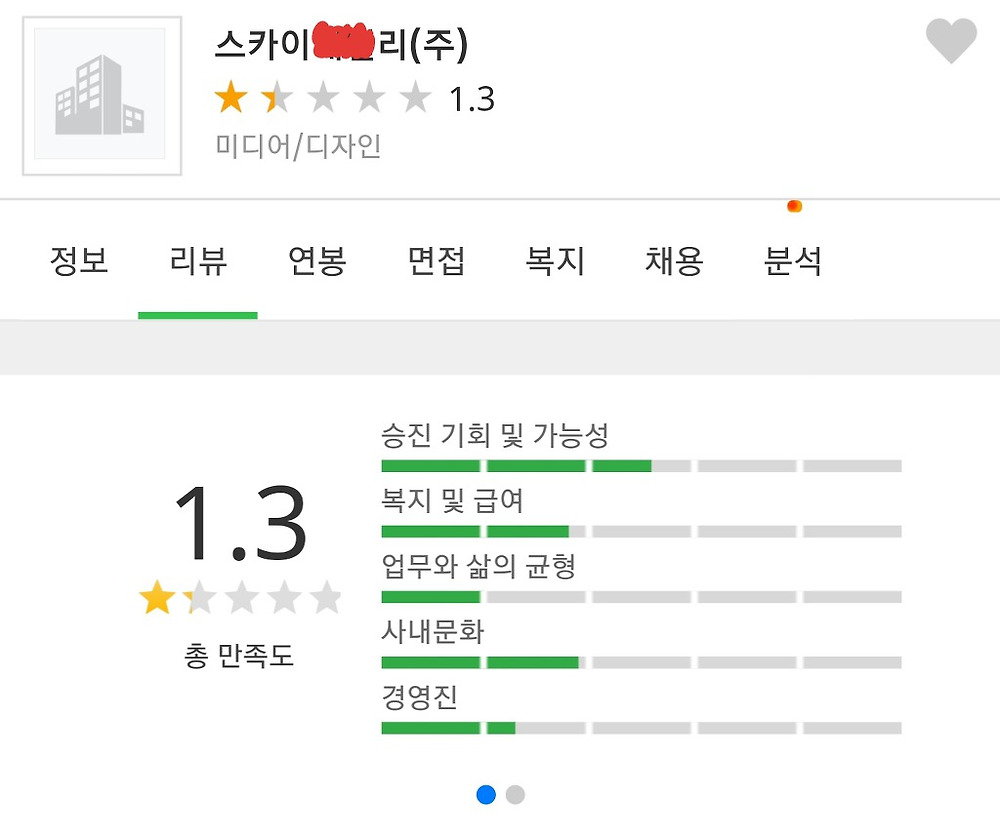The height and width of the screenshot is (836, 1000).
Task: Click the 경영진 rating bar
Action: click(x=641, y=728)
